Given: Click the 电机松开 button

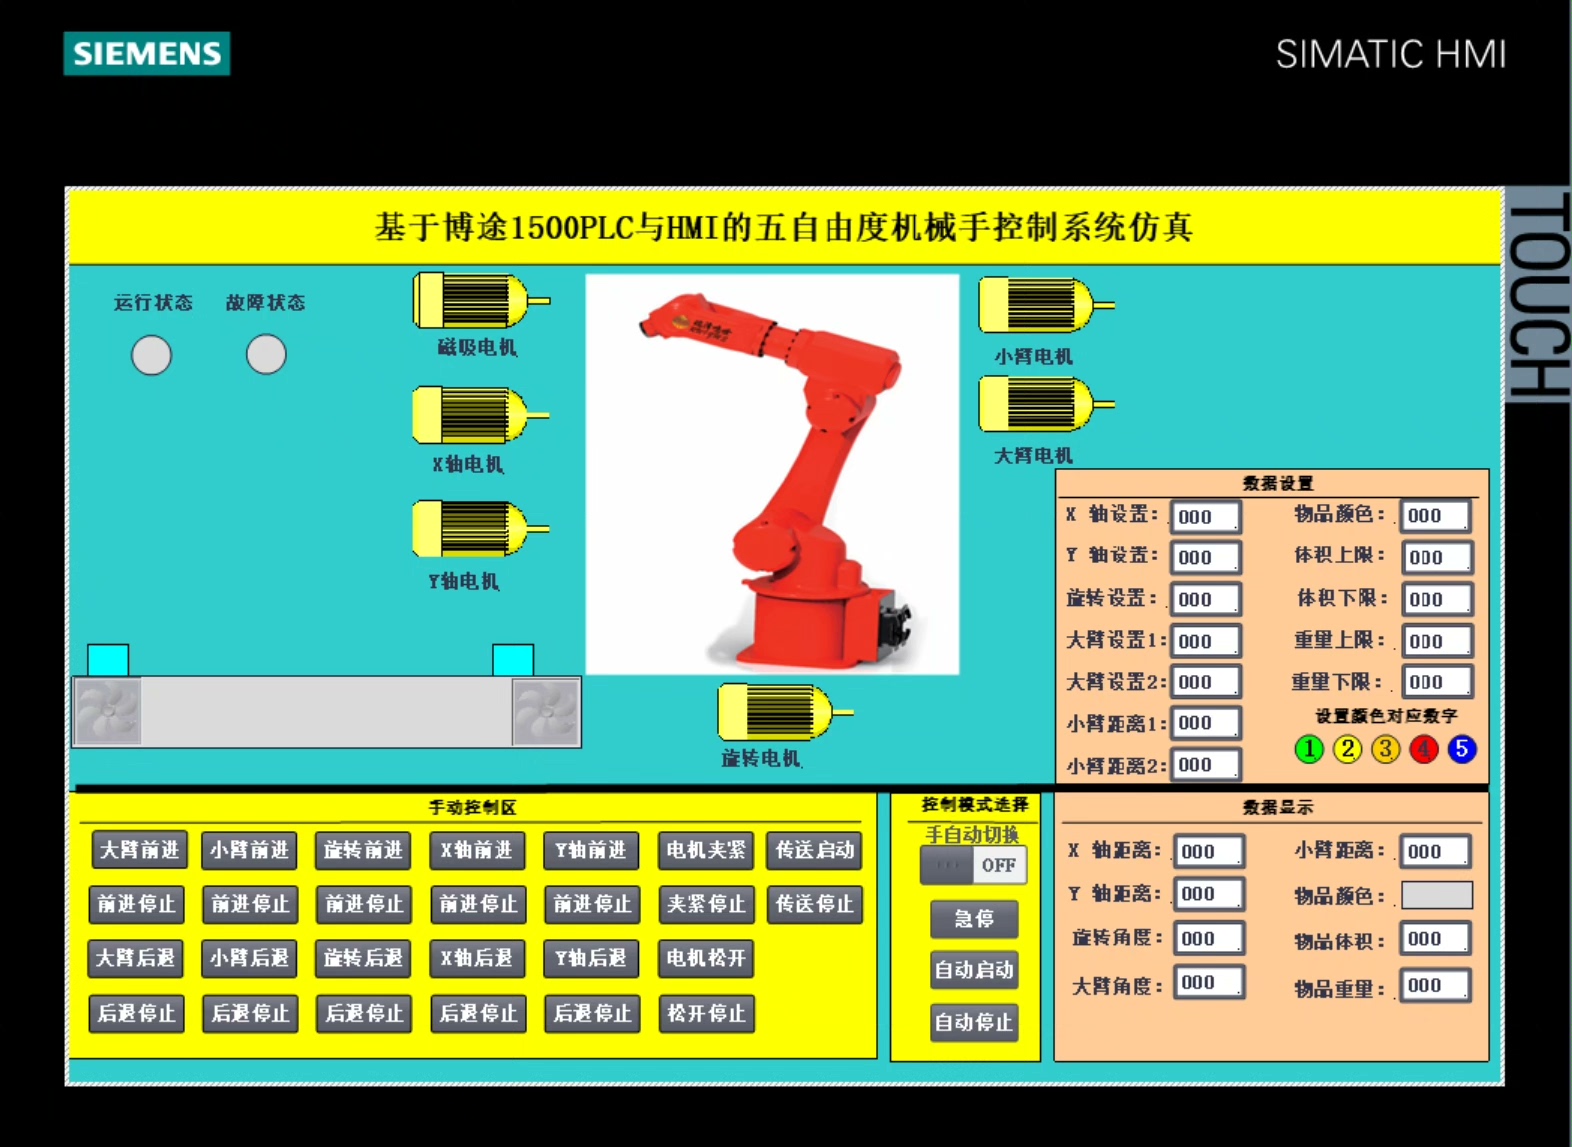Looking at the screenshot, I should click(x=706, y=958).
